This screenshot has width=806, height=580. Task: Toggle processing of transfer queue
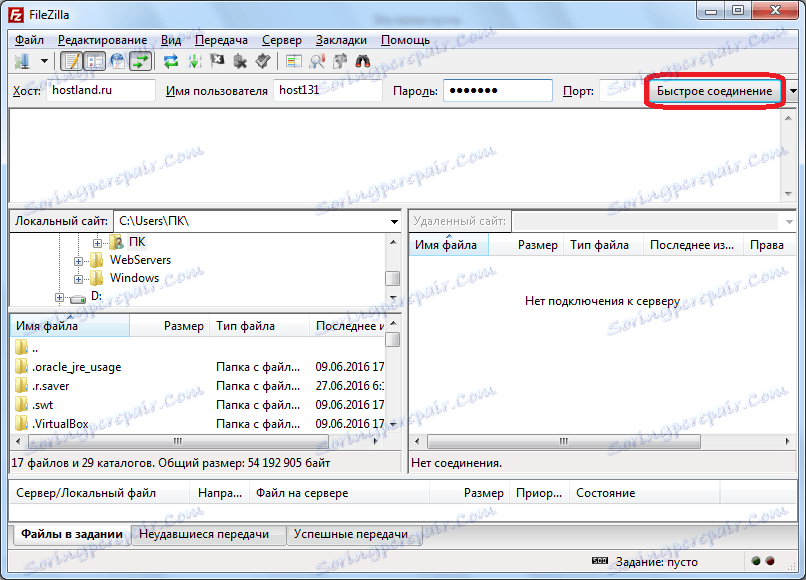pos(194,62)
